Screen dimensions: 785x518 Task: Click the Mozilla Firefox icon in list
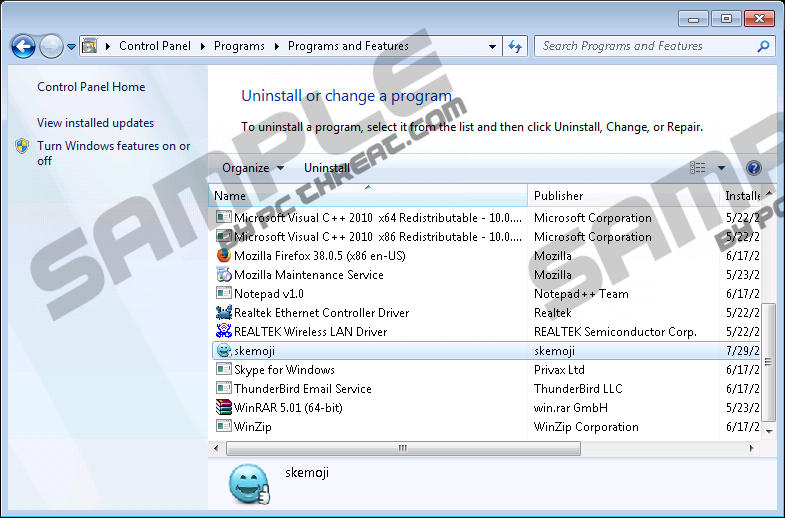(224, 256)
